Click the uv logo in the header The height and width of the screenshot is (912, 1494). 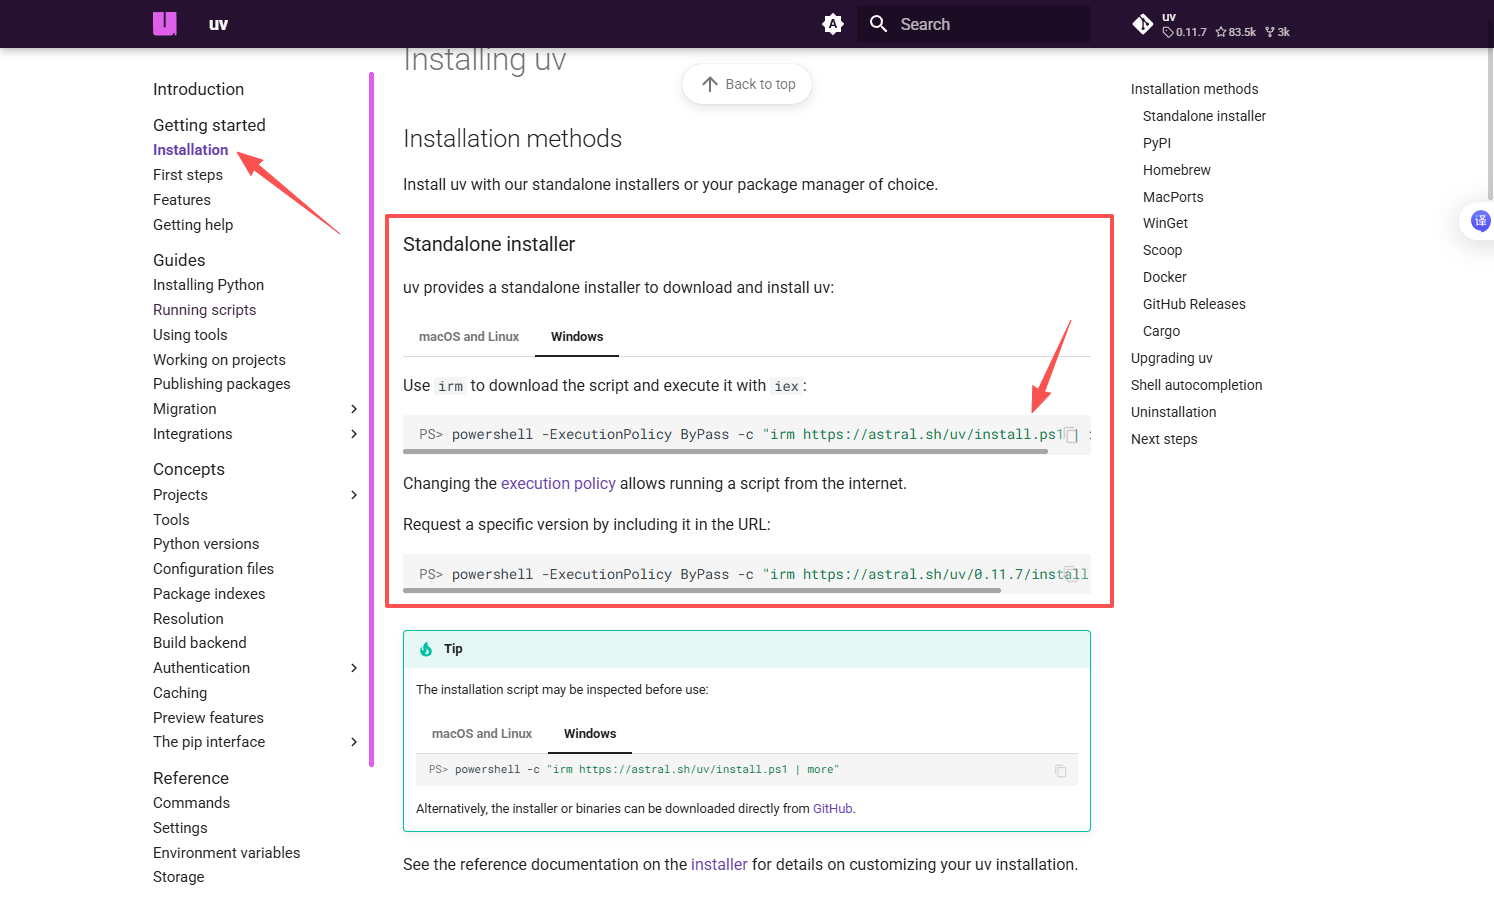pos(165,24)
